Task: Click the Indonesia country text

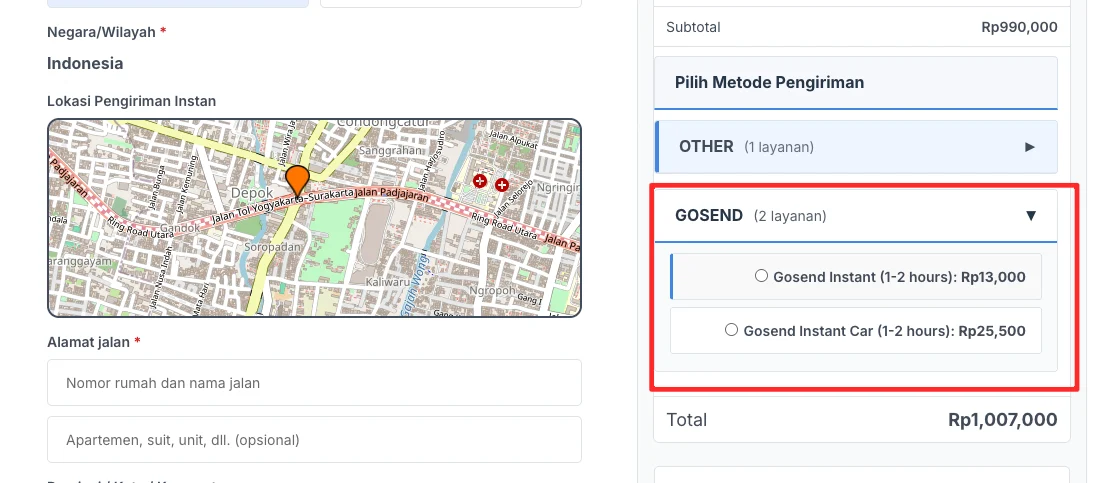Action: (x=85, y=64)
